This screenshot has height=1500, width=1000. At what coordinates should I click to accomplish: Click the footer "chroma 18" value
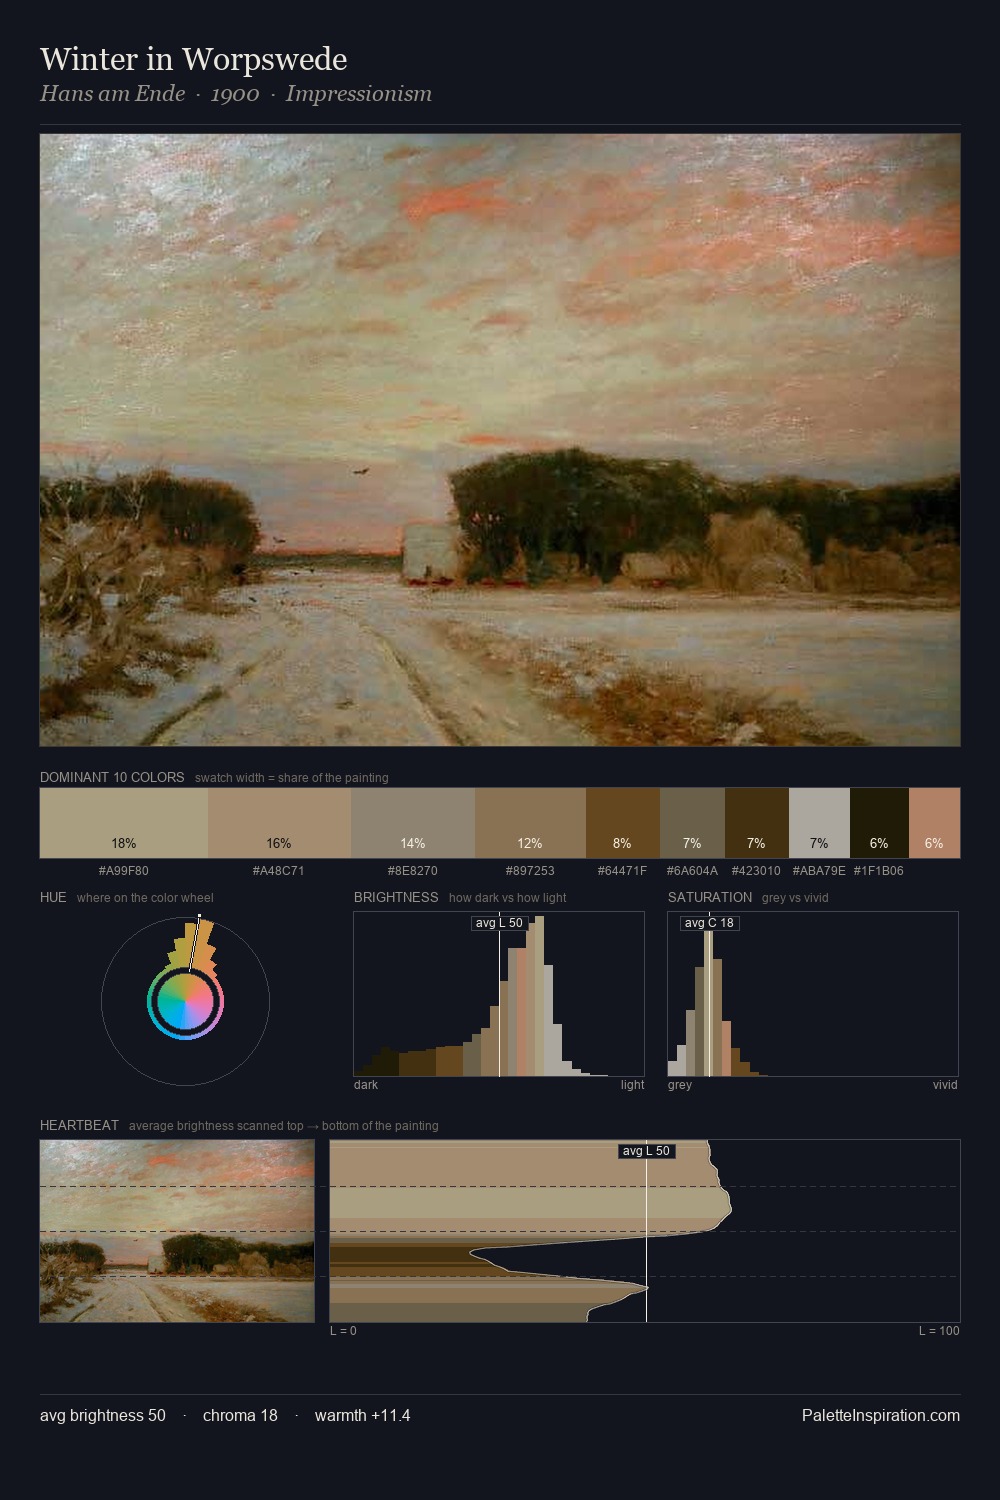click(240, 1415)
